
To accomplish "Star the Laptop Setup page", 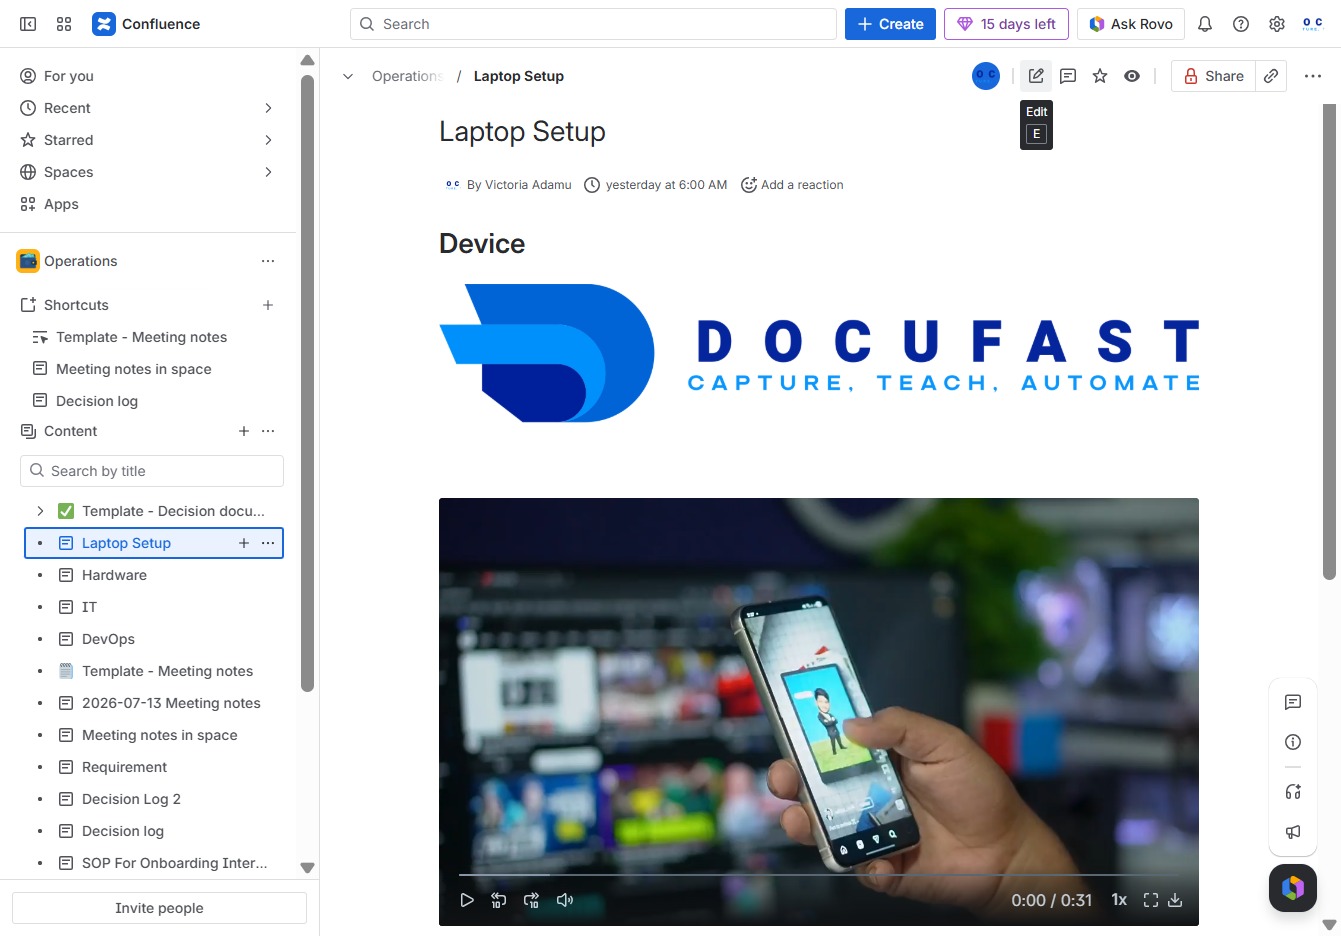I will click(x=1100, y=76).
